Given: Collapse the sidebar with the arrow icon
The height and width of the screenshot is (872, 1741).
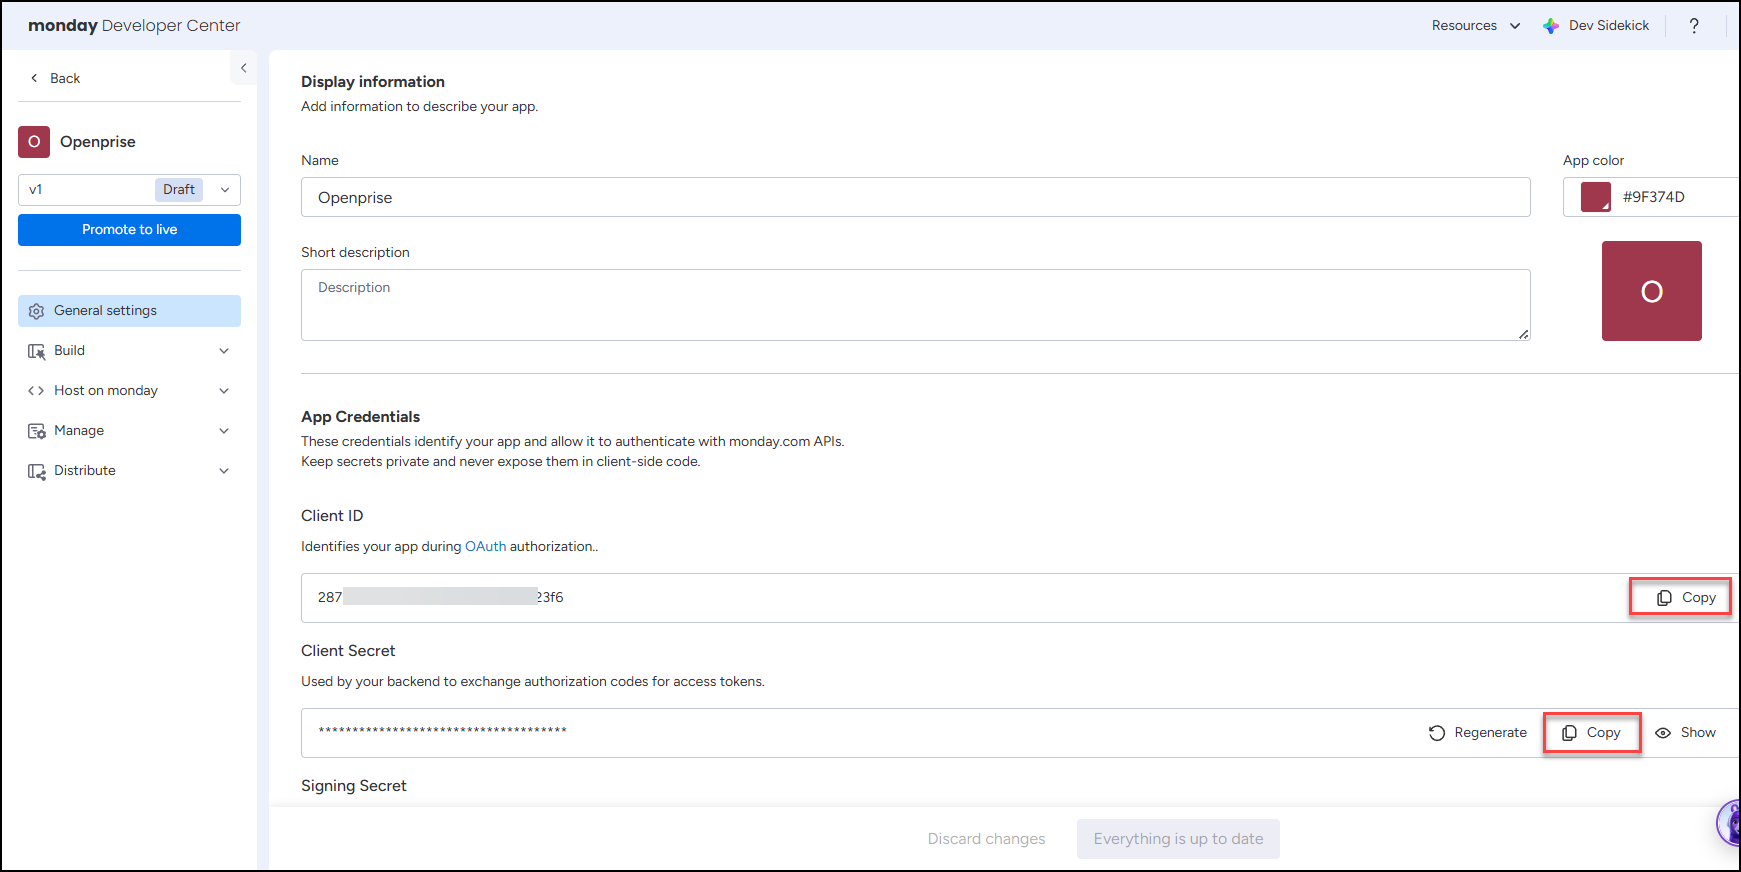Looking at the screenshot, I should click(x=243, y=68).
